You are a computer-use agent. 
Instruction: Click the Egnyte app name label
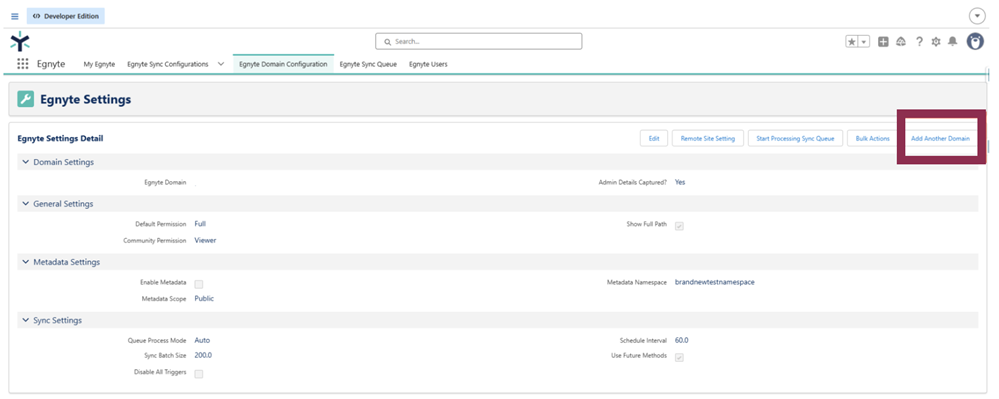(51, 64)
